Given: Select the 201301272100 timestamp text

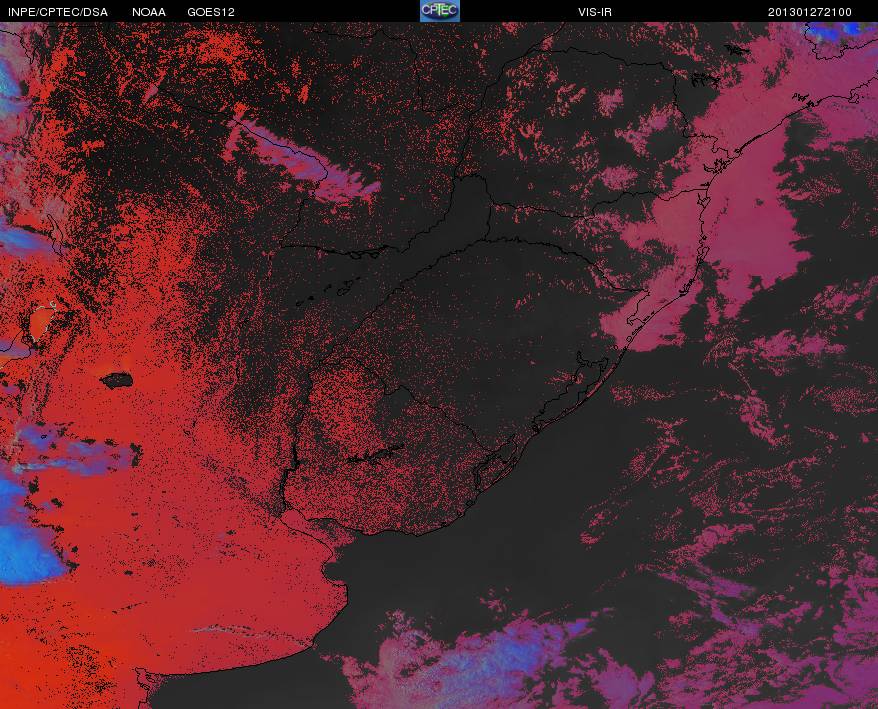Looking at the screenshot, I should tap(810, 12).
